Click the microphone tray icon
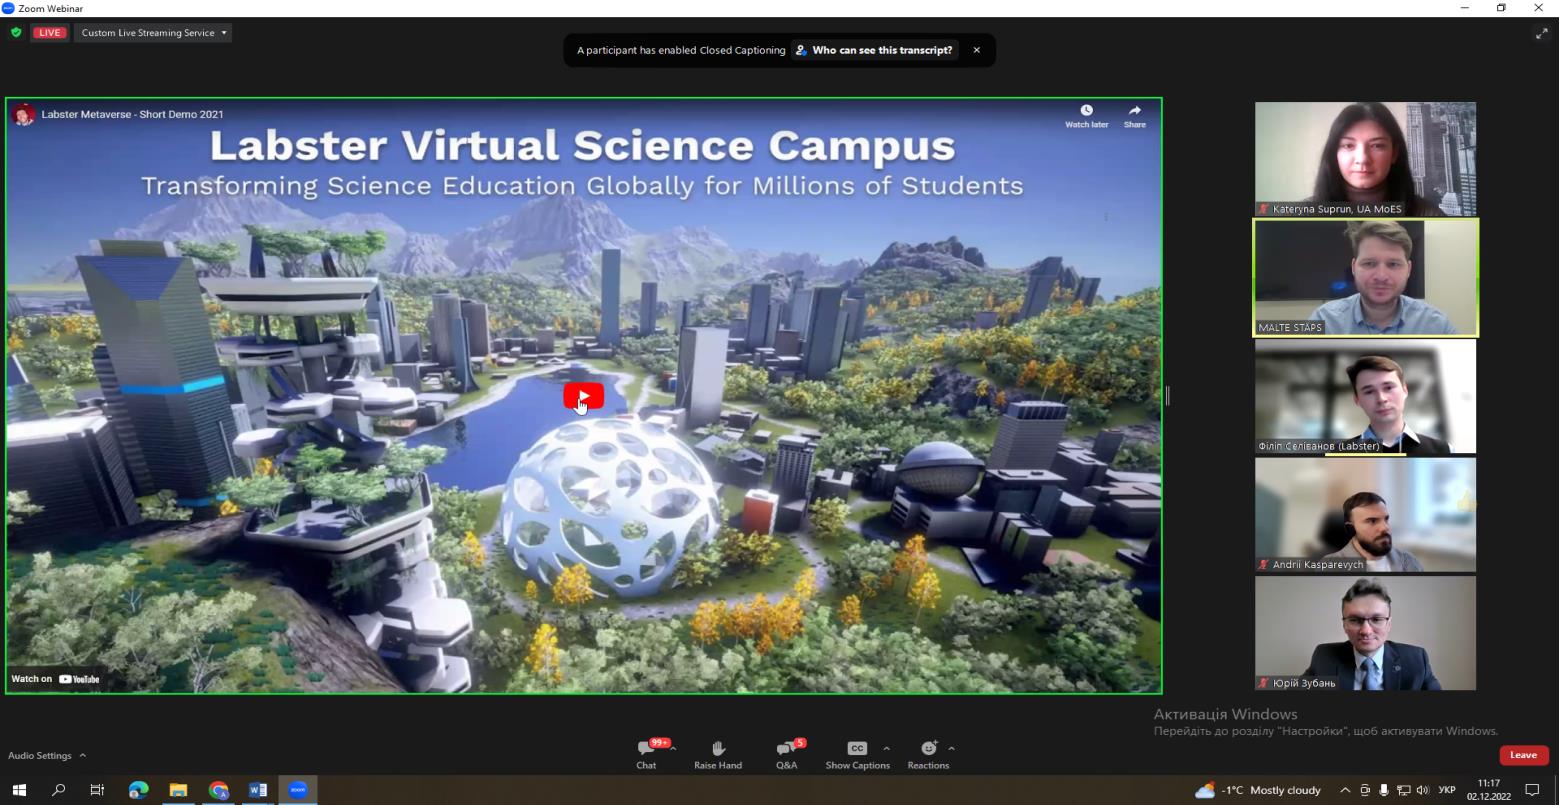The width and height of the screenshot is (1559, 805). pyautogui.click(x=1384, y=790)
